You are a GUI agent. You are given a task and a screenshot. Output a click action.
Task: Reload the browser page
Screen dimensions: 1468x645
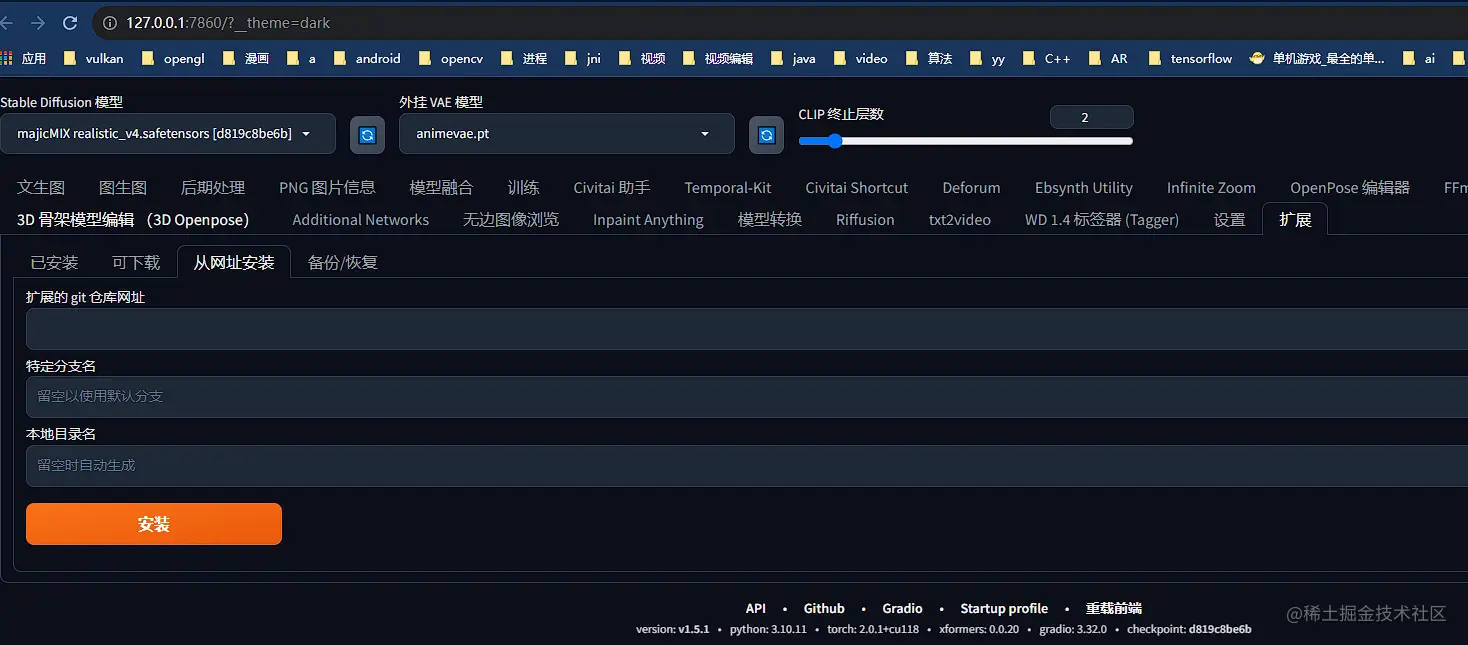click(69, 22)
